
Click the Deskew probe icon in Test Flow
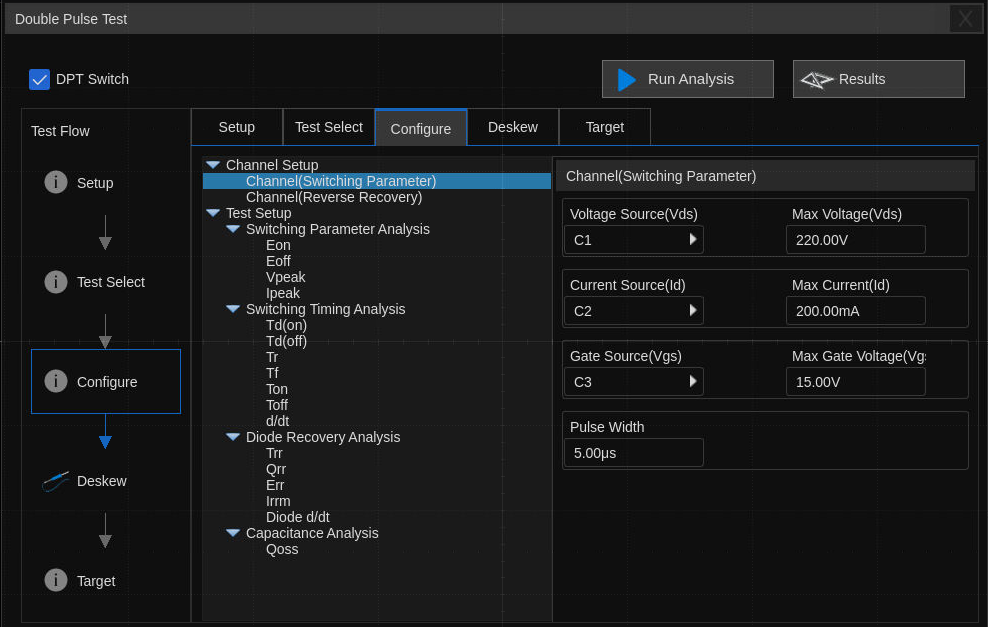(56, 481)
